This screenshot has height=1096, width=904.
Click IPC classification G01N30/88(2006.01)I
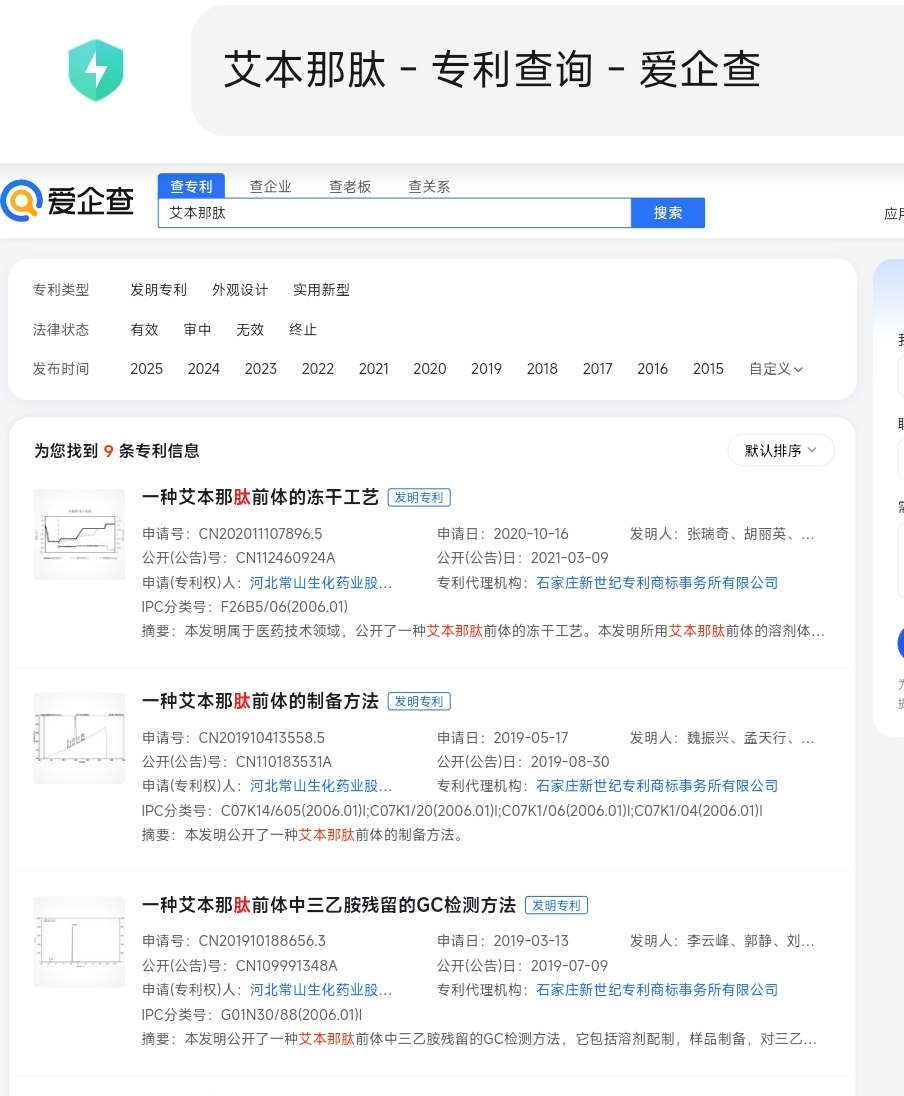point(291,1014)
